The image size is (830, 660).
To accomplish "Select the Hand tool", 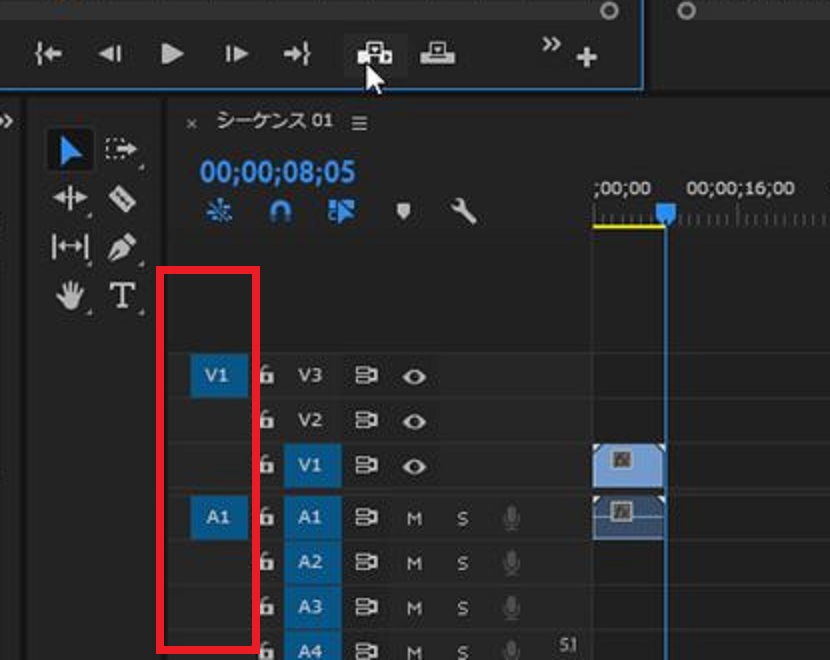I will [70, 295].
